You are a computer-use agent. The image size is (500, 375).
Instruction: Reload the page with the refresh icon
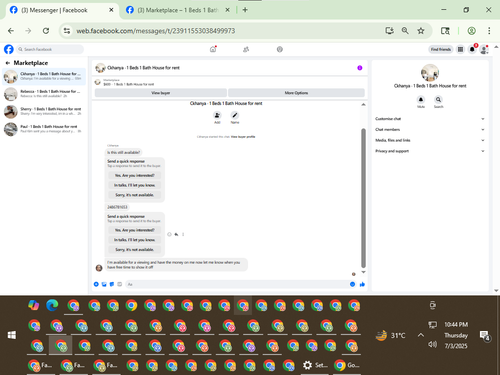pyautogui.click(x=46, y=31)
